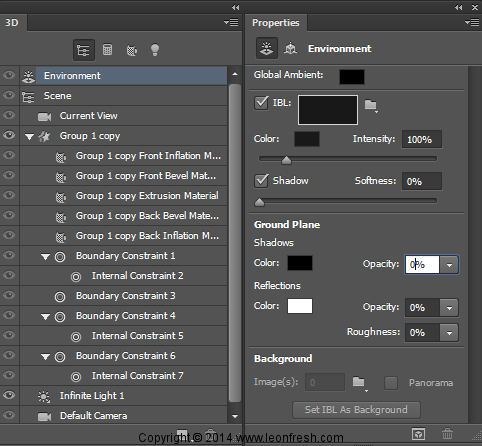The image size is (482, 446).
Task: Uncheck the IBL checkbox
Action: click(x=261, y=103)
